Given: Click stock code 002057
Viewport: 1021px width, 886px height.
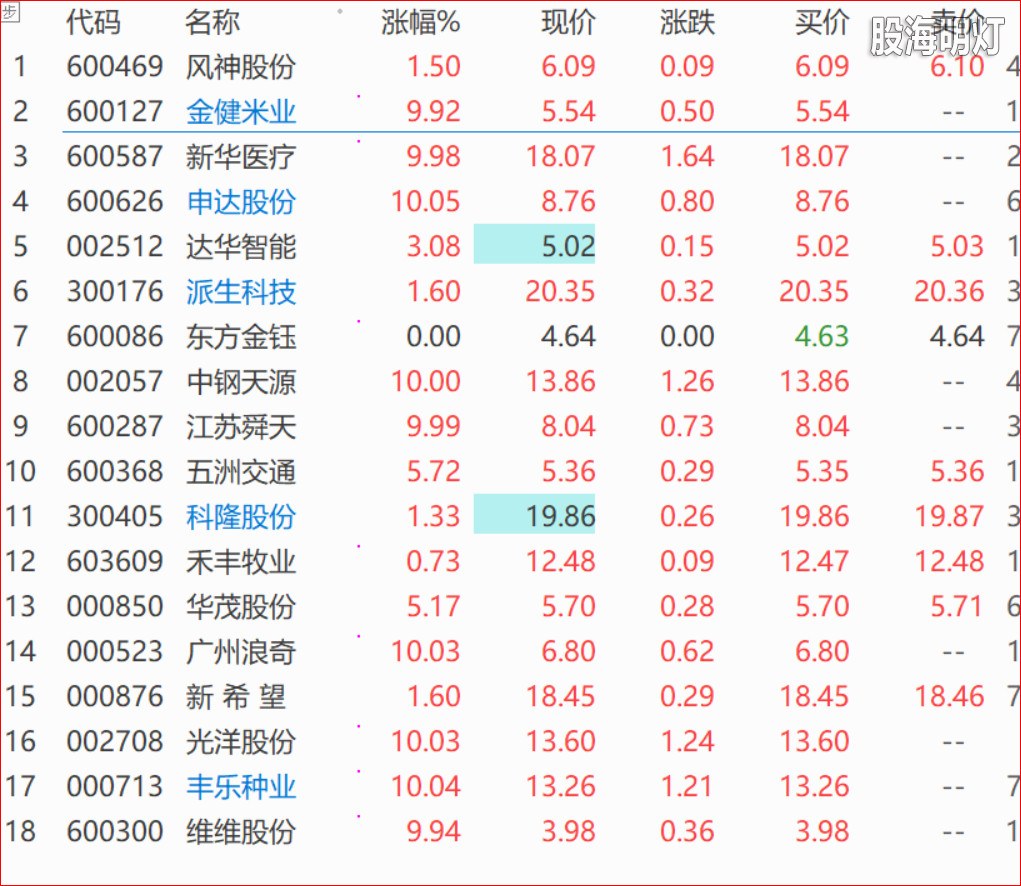Looking at the screenshot, I should pos(115,381).
